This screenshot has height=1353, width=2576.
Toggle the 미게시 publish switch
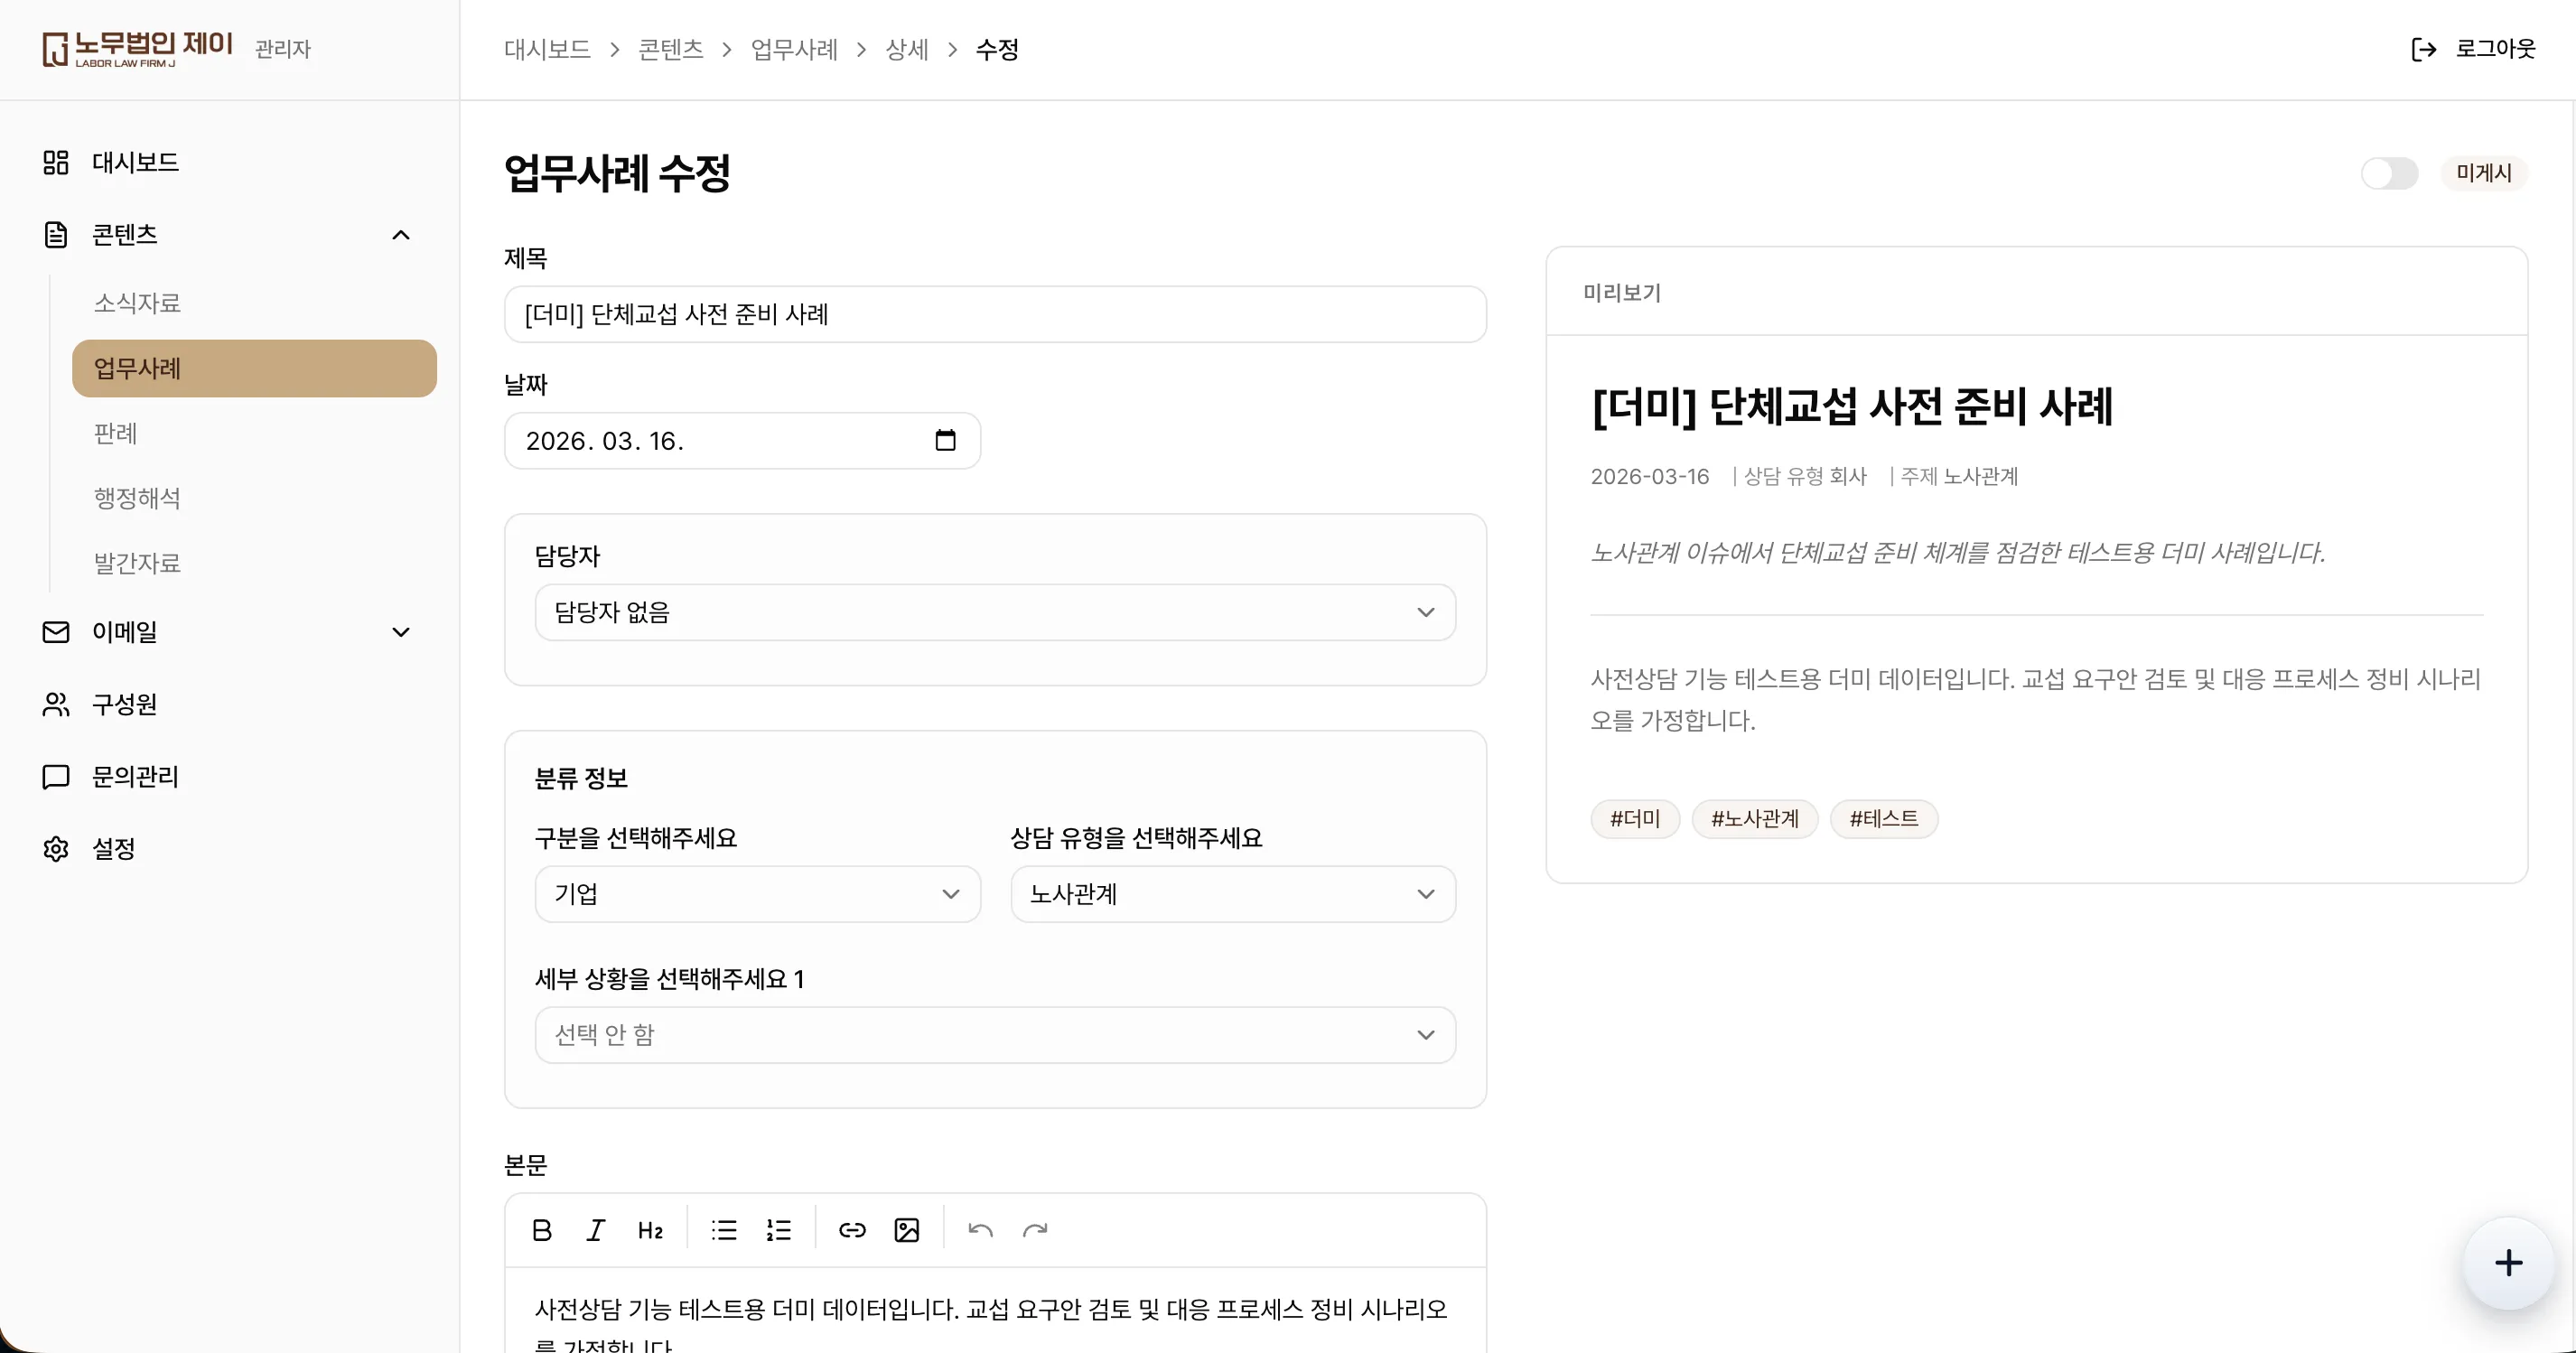click(x=2389, y=173)
